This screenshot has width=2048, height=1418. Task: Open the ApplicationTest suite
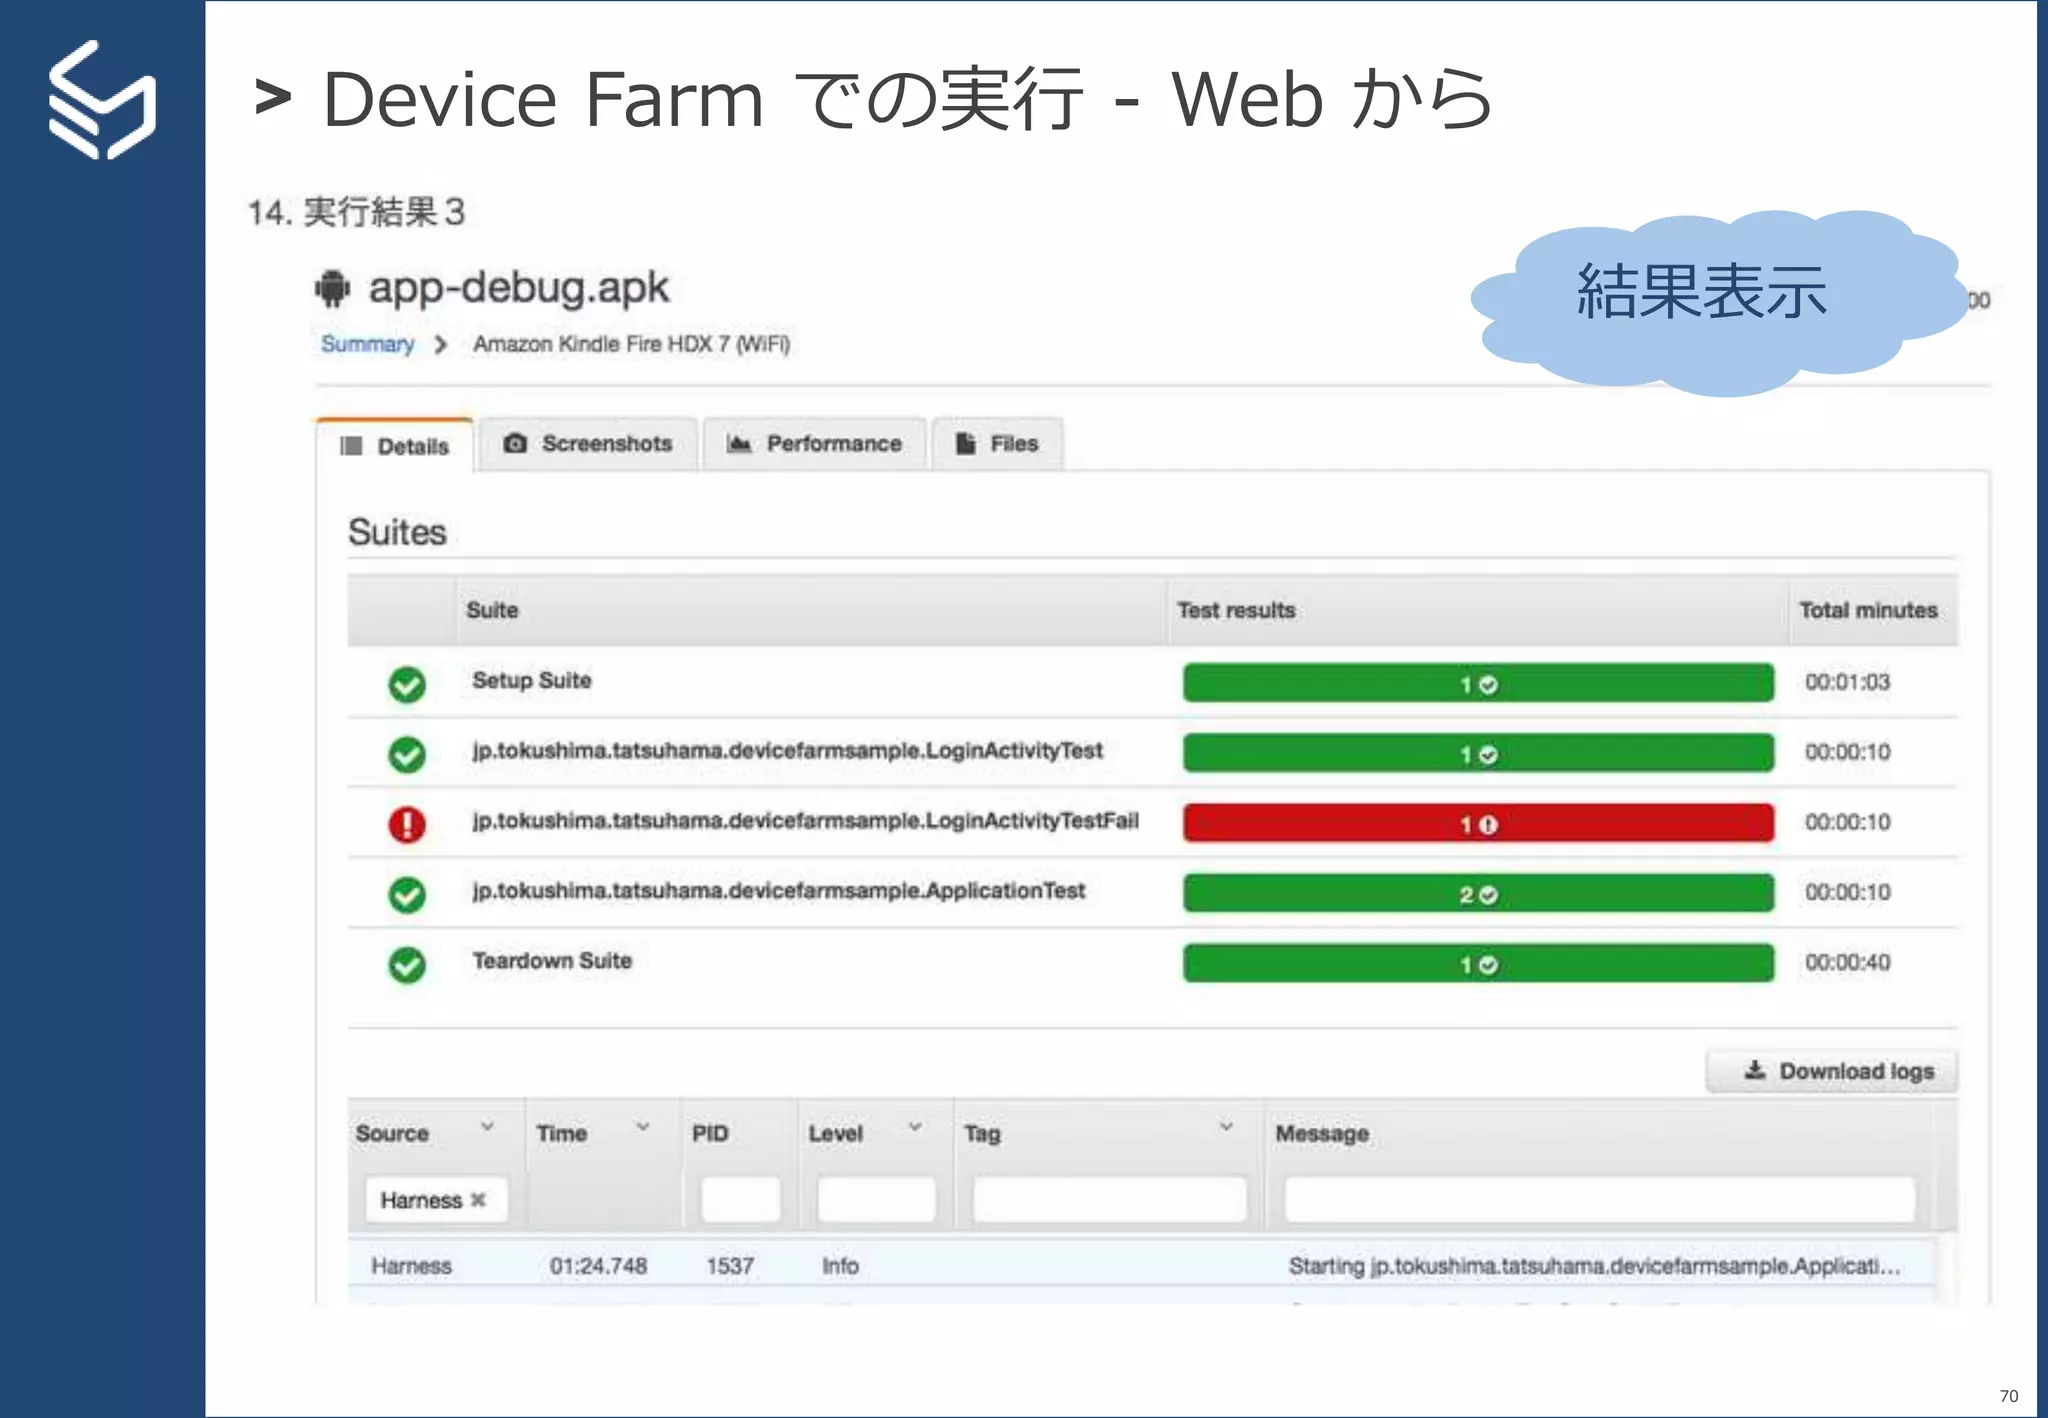coord(1152,892)
